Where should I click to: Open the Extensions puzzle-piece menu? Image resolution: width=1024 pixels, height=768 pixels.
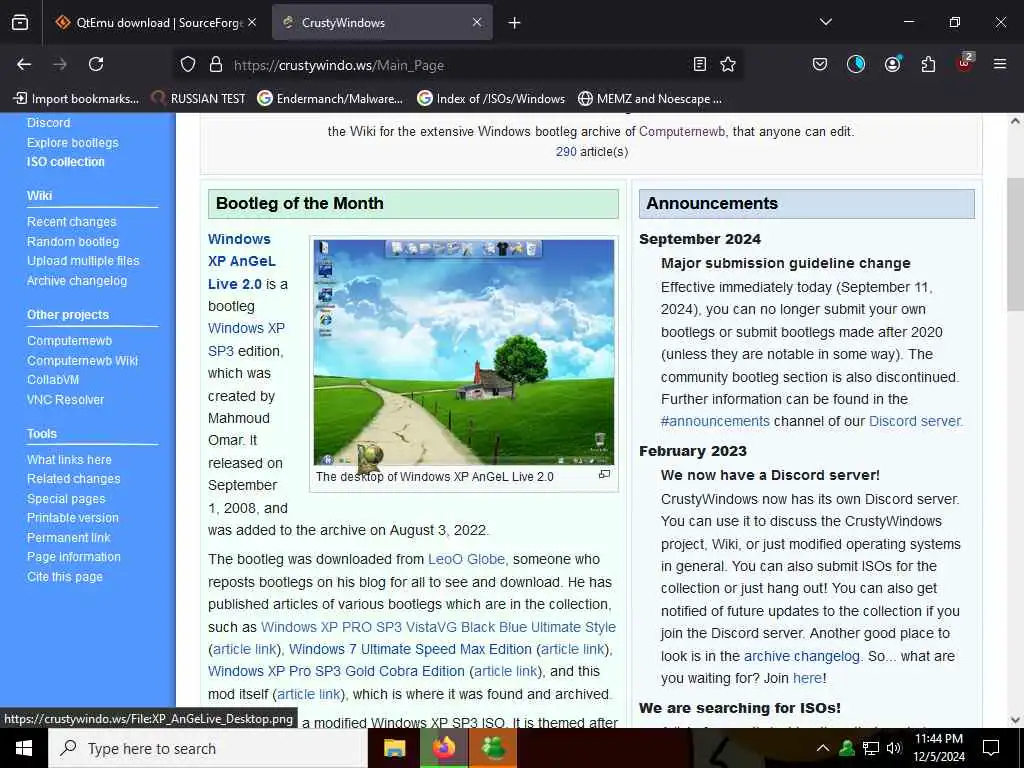tap(928, 64)
